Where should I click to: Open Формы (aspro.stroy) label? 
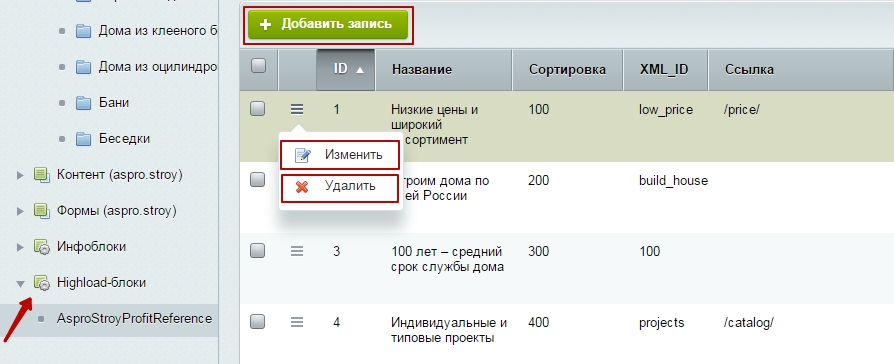[x=117, y=211]
